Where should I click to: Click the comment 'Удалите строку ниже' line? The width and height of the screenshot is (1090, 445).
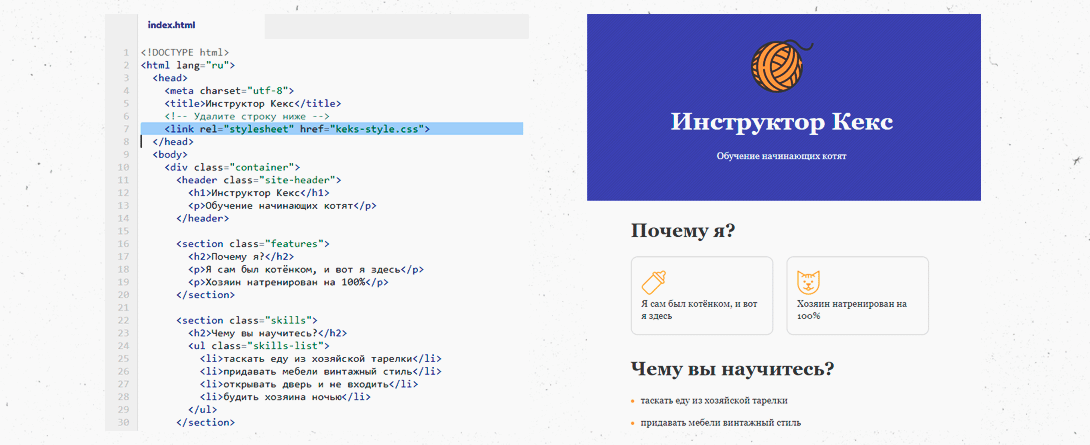coord(247,116)
